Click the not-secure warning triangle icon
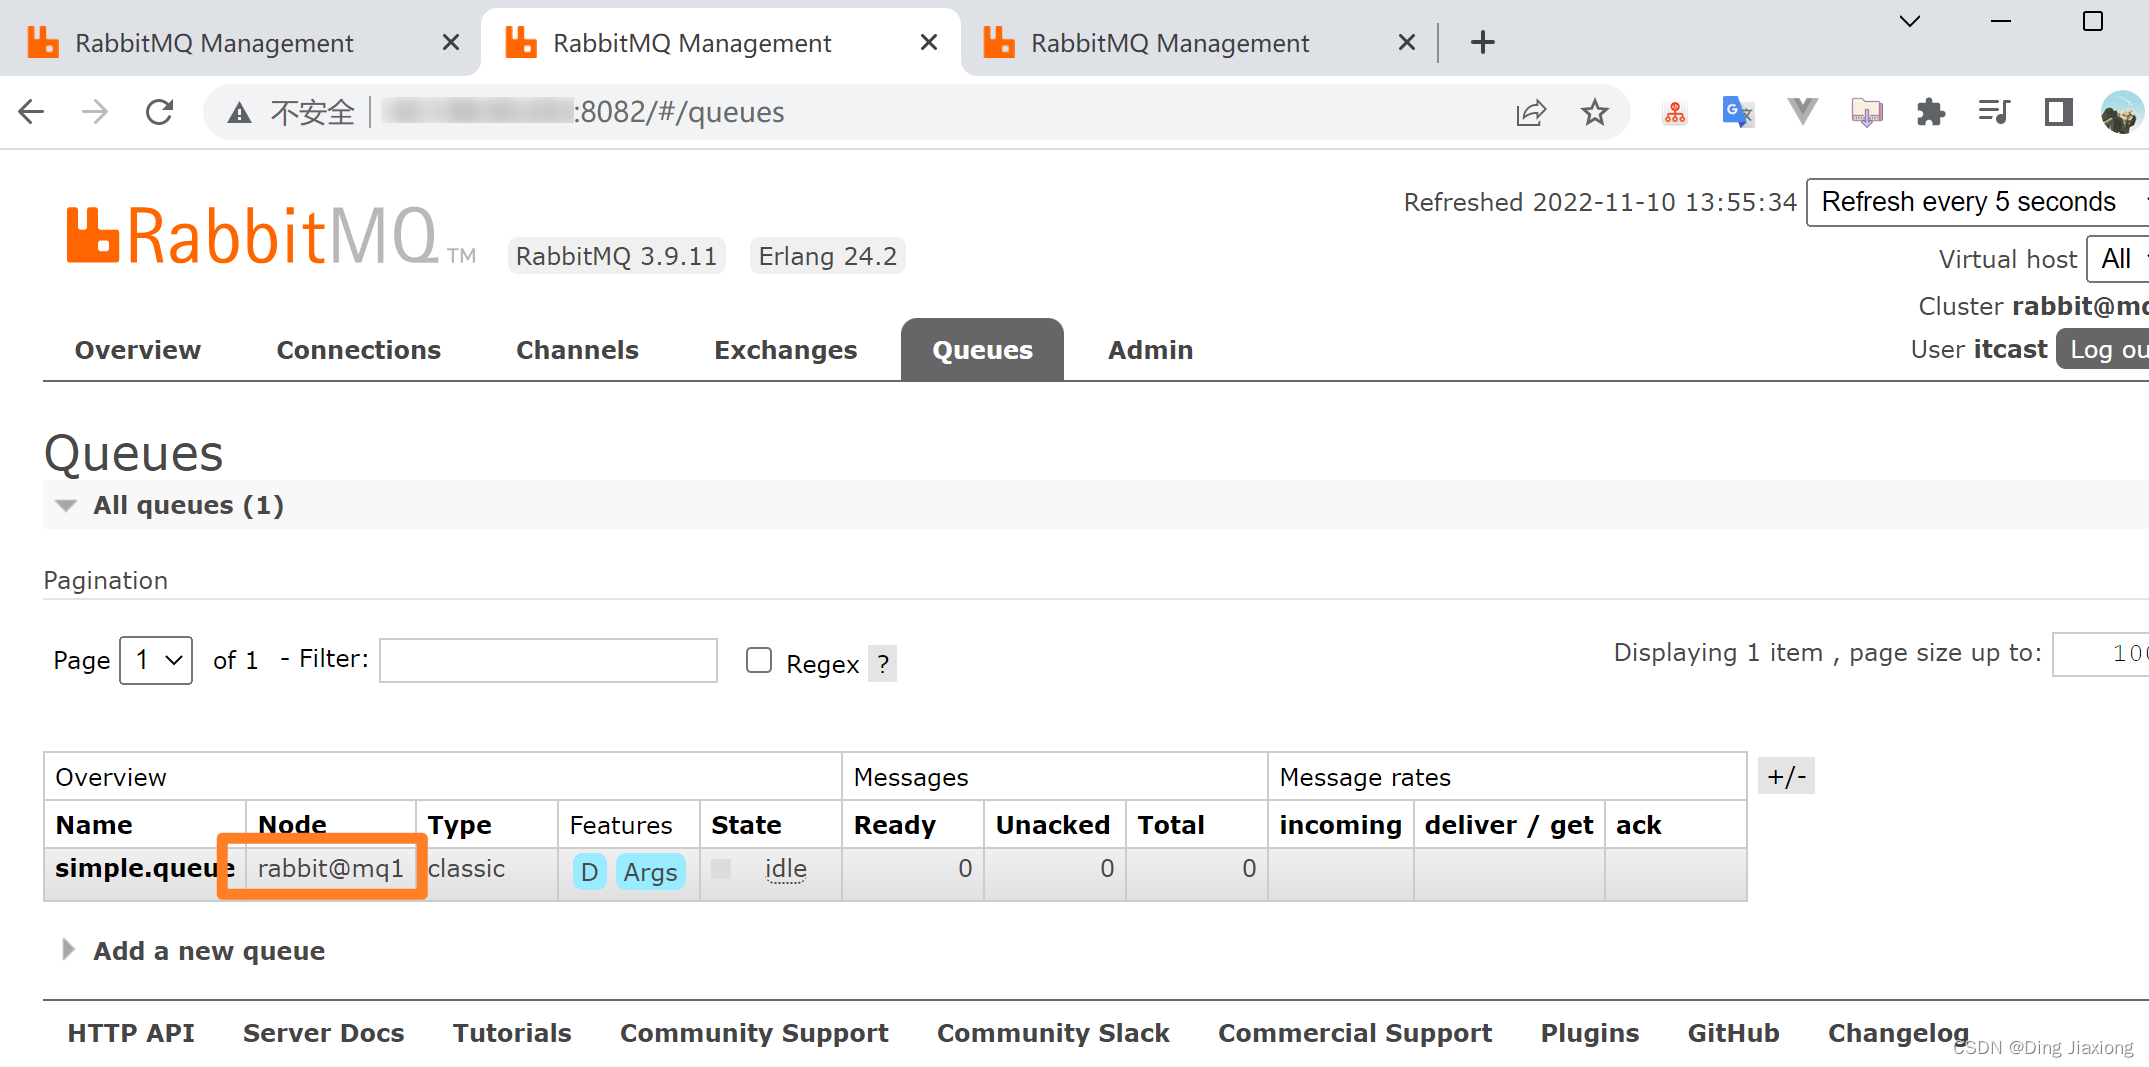The image size is (2149, 1067). [239, 113]
